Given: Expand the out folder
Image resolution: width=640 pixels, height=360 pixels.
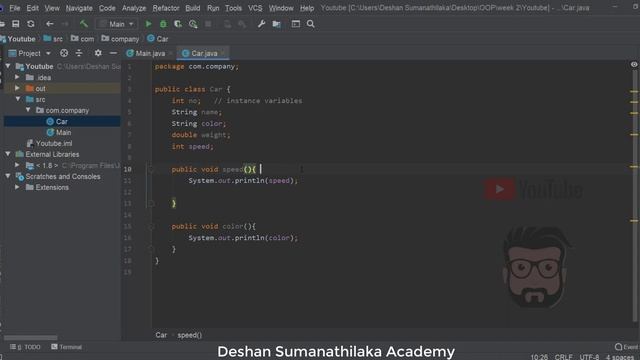Looking at the screenshot, I should pos(17,88).
